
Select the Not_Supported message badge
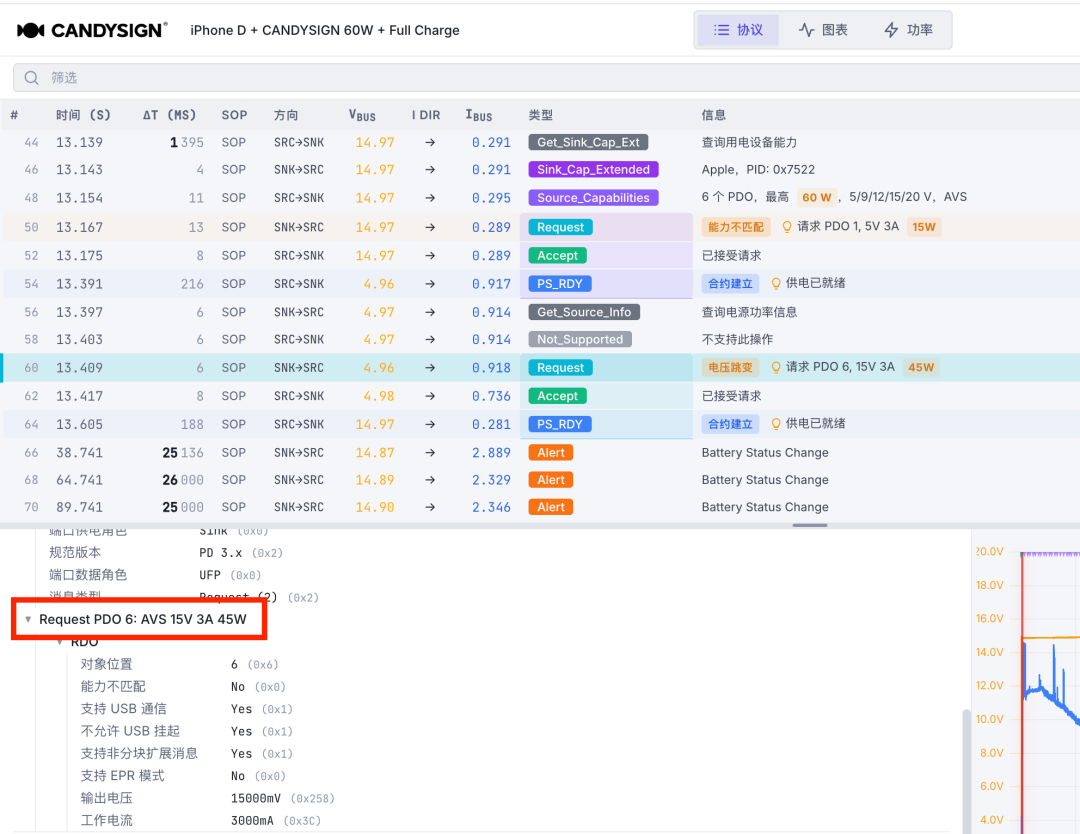pyautogui.click(x=580, y=340)
